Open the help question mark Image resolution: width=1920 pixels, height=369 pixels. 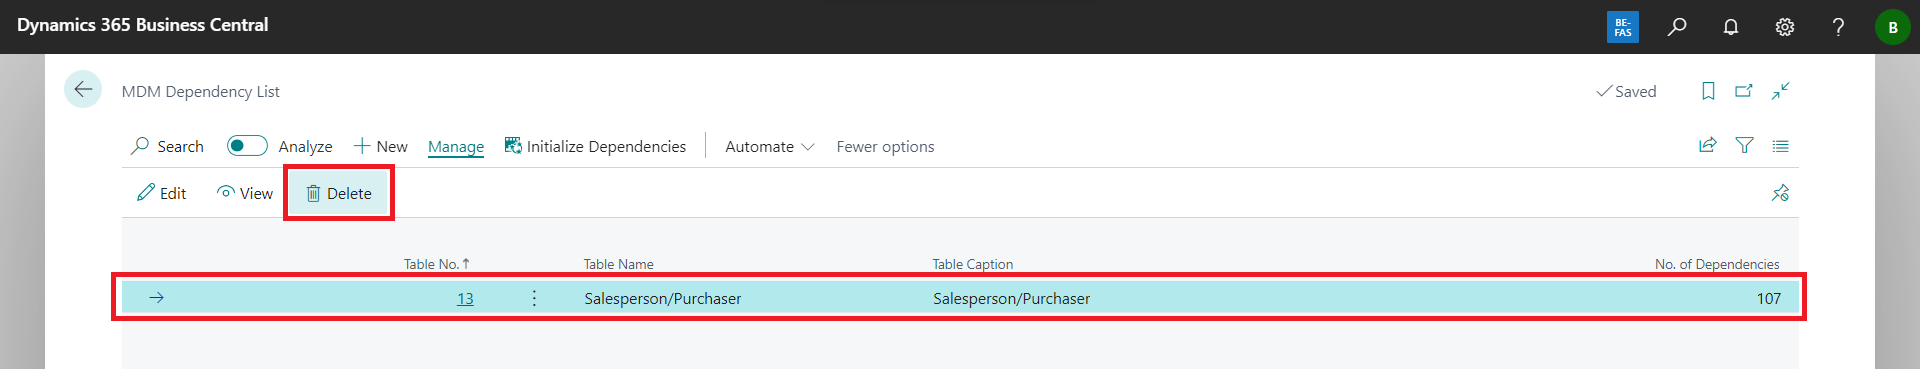click(x=1838, y=27)
